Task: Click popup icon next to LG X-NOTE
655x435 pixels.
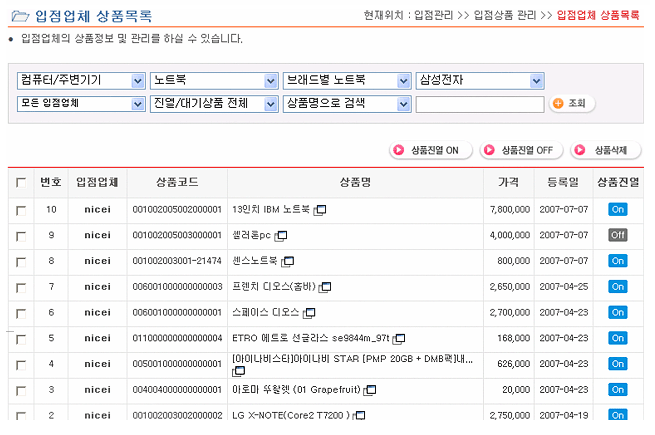Action: point(358,415)
